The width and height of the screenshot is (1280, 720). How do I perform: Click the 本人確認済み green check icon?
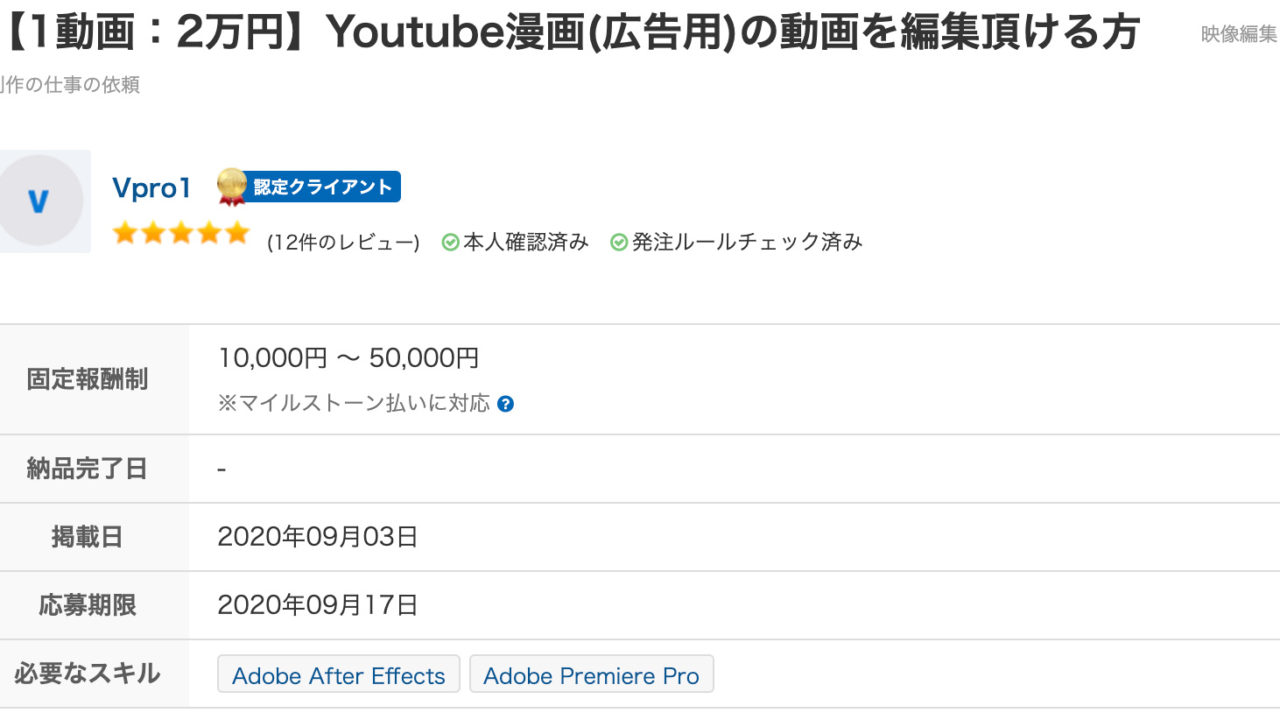coord(451,242)
